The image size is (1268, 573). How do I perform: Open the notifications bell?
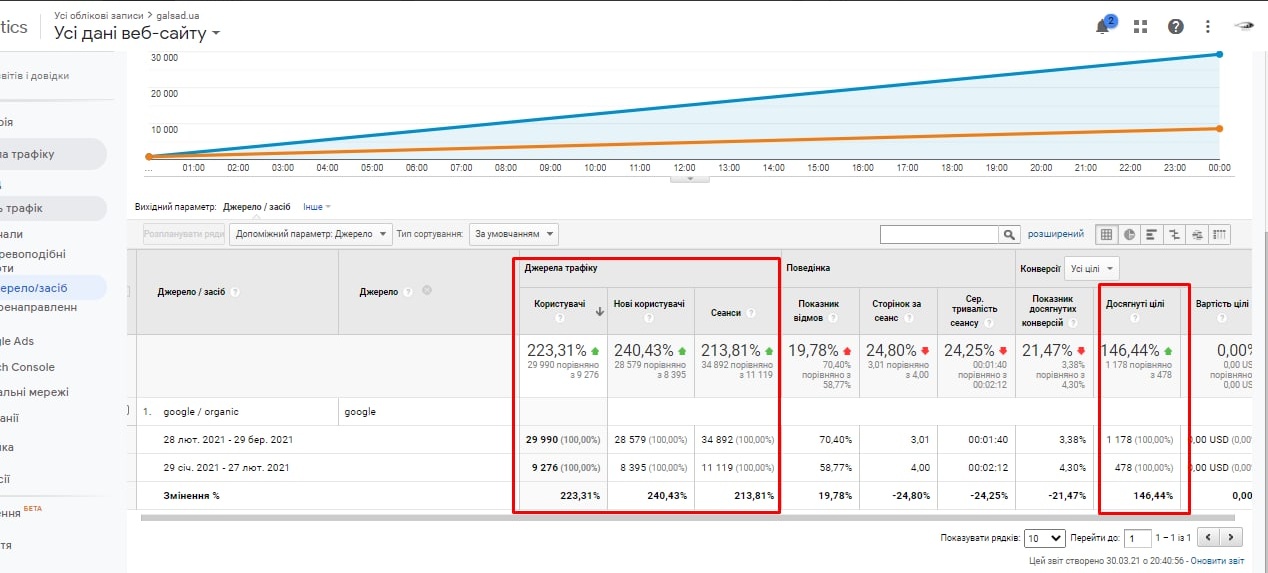pos(1104,27)
